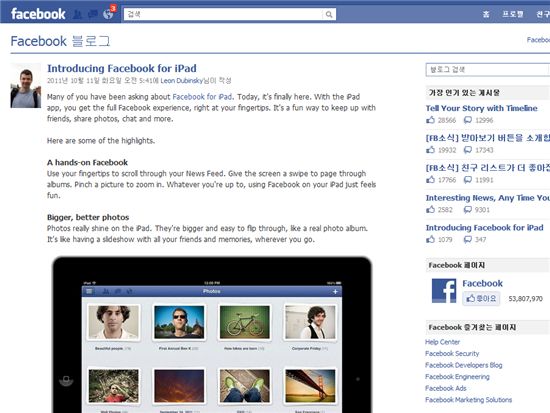Screen dimensions: 550x413
Task: Click like icon beside 1079
Action: [430, 239]
